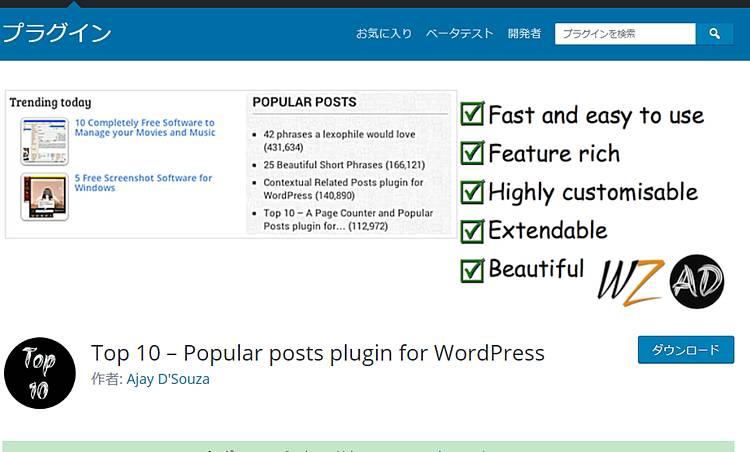The image size is (750, 452).
Task: Click the WZ logo in banner
Action: pyautogui.click(x=631, y=282)
